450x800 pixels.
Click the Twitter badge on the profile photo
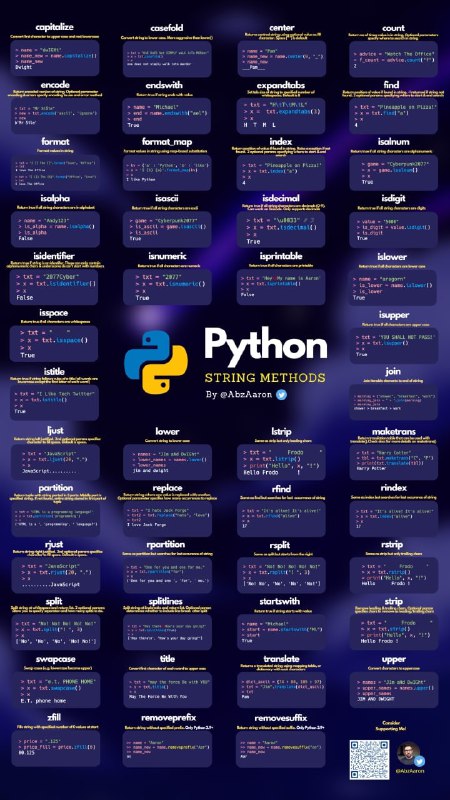click(419, 761)
